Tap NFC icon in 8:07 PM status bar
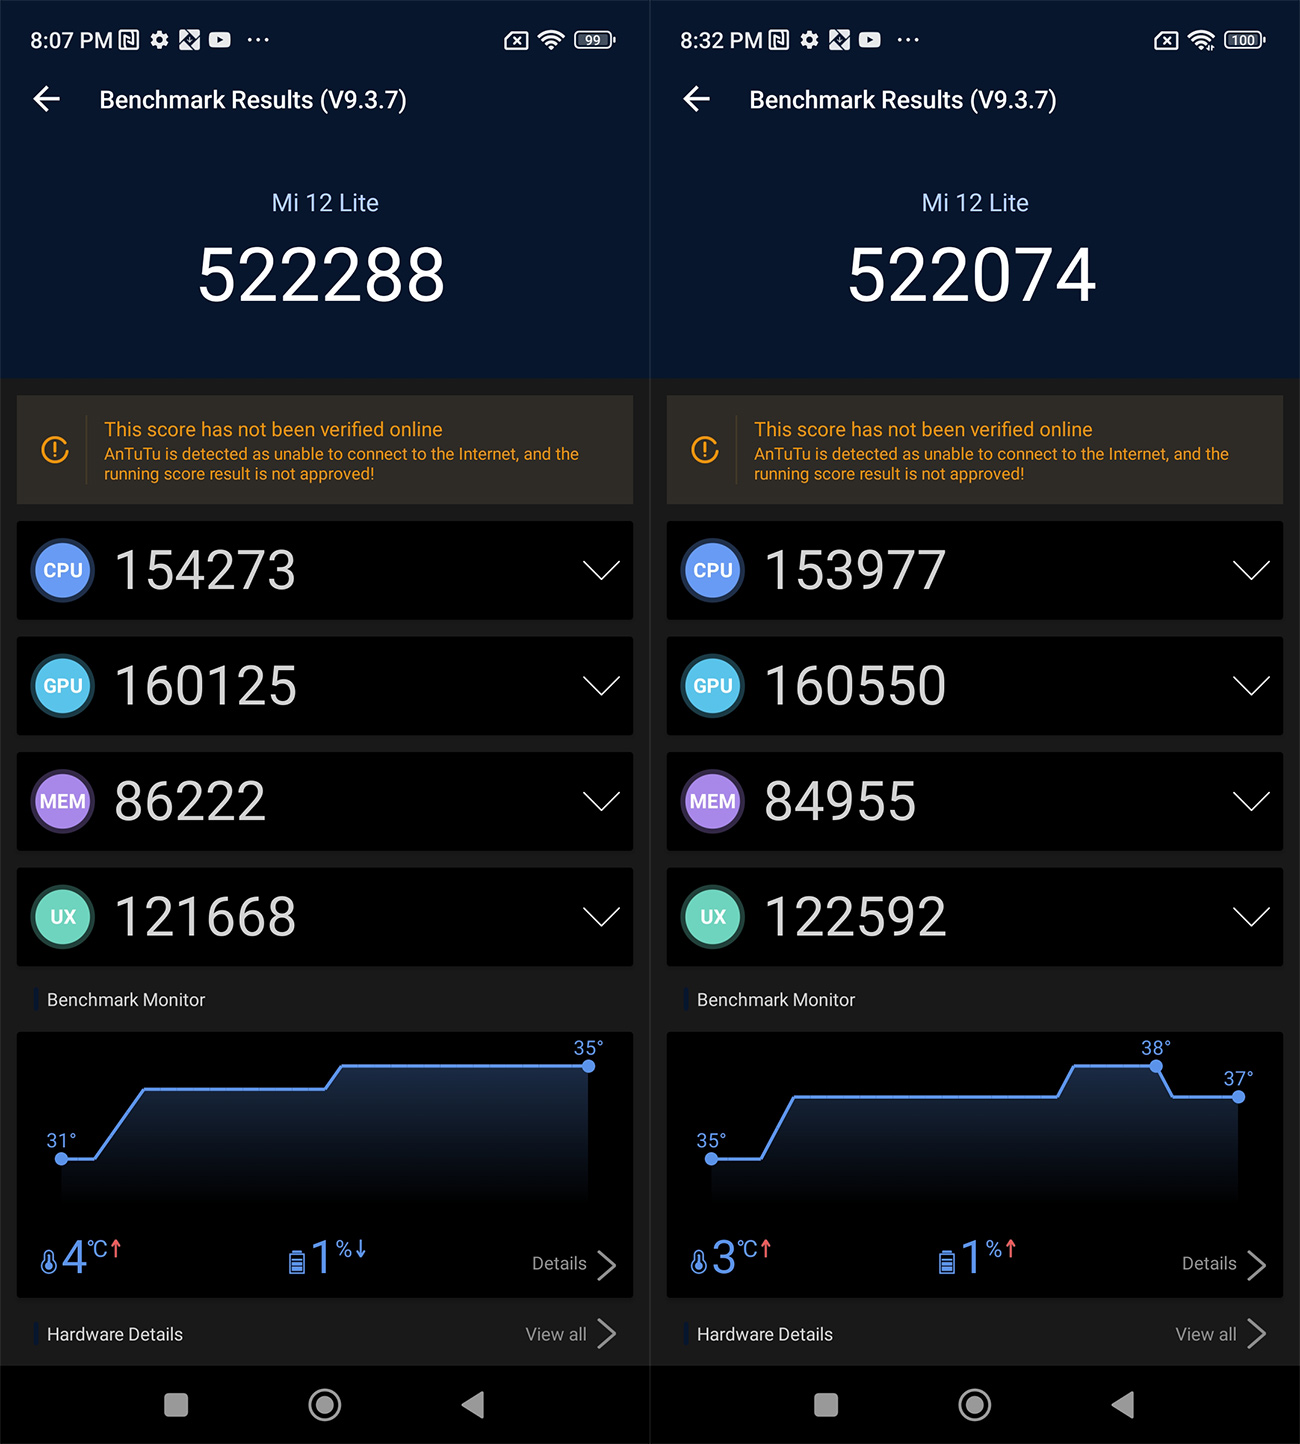Screen dimensions: 1300x1444 tap(129, 40)
